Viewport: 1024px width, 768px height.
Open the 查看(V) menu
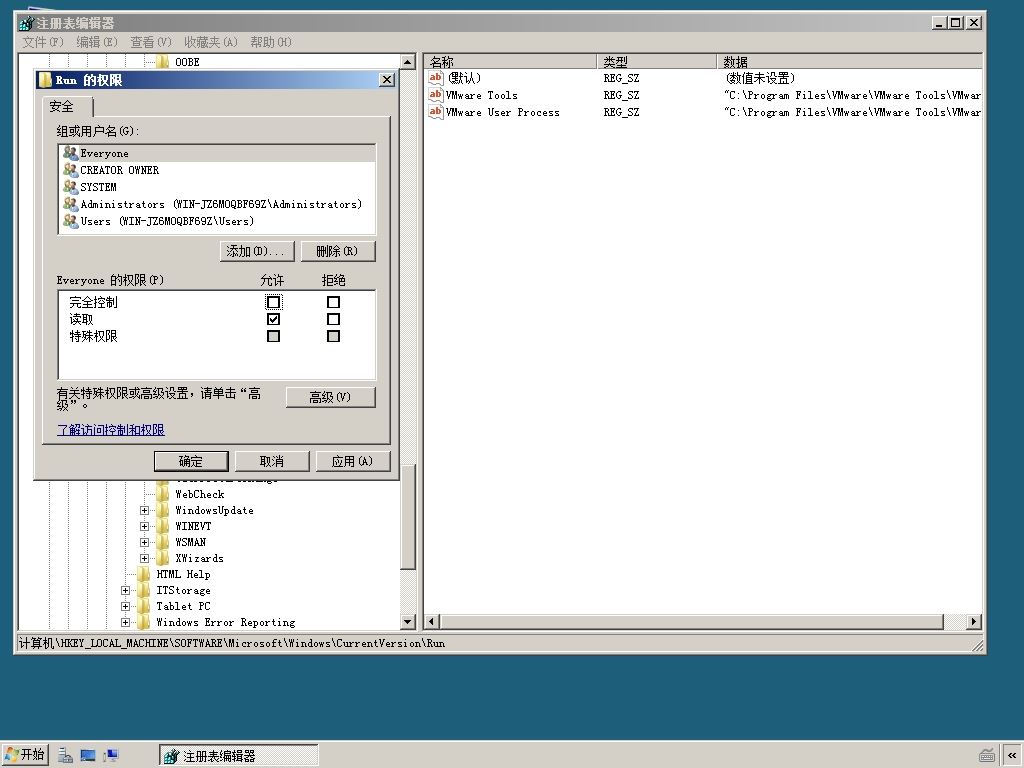pos(150,42)
